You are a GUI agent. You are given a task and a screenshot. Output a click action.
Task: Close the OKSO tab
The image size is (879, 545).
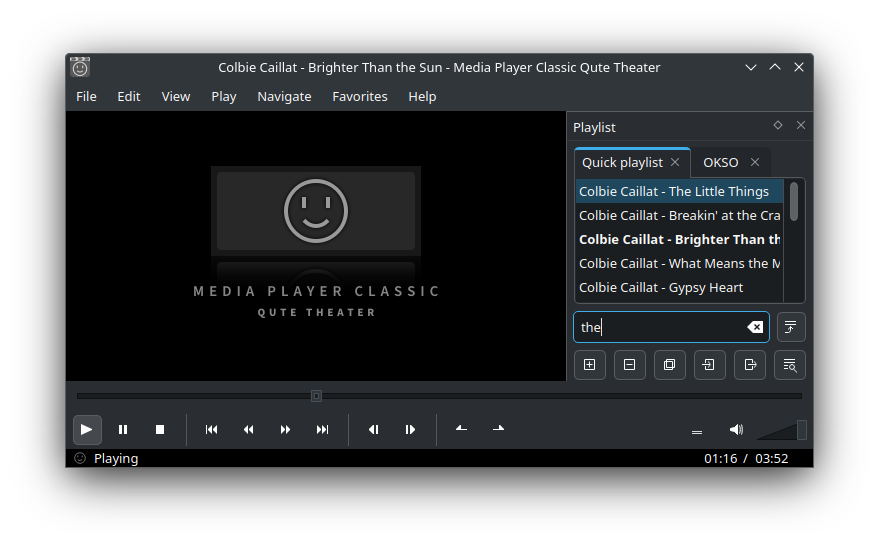point(755,162)
